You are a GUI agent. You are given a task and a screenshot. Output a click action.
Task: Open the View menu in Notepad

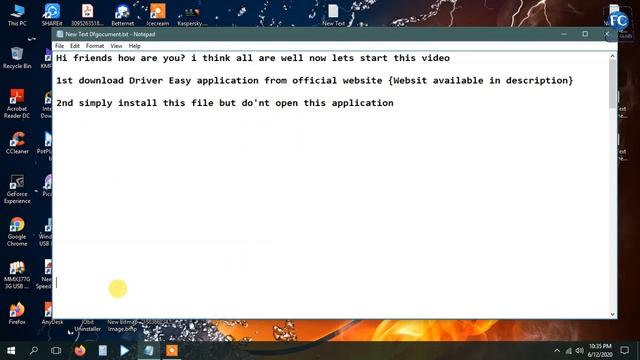[116, 46]
